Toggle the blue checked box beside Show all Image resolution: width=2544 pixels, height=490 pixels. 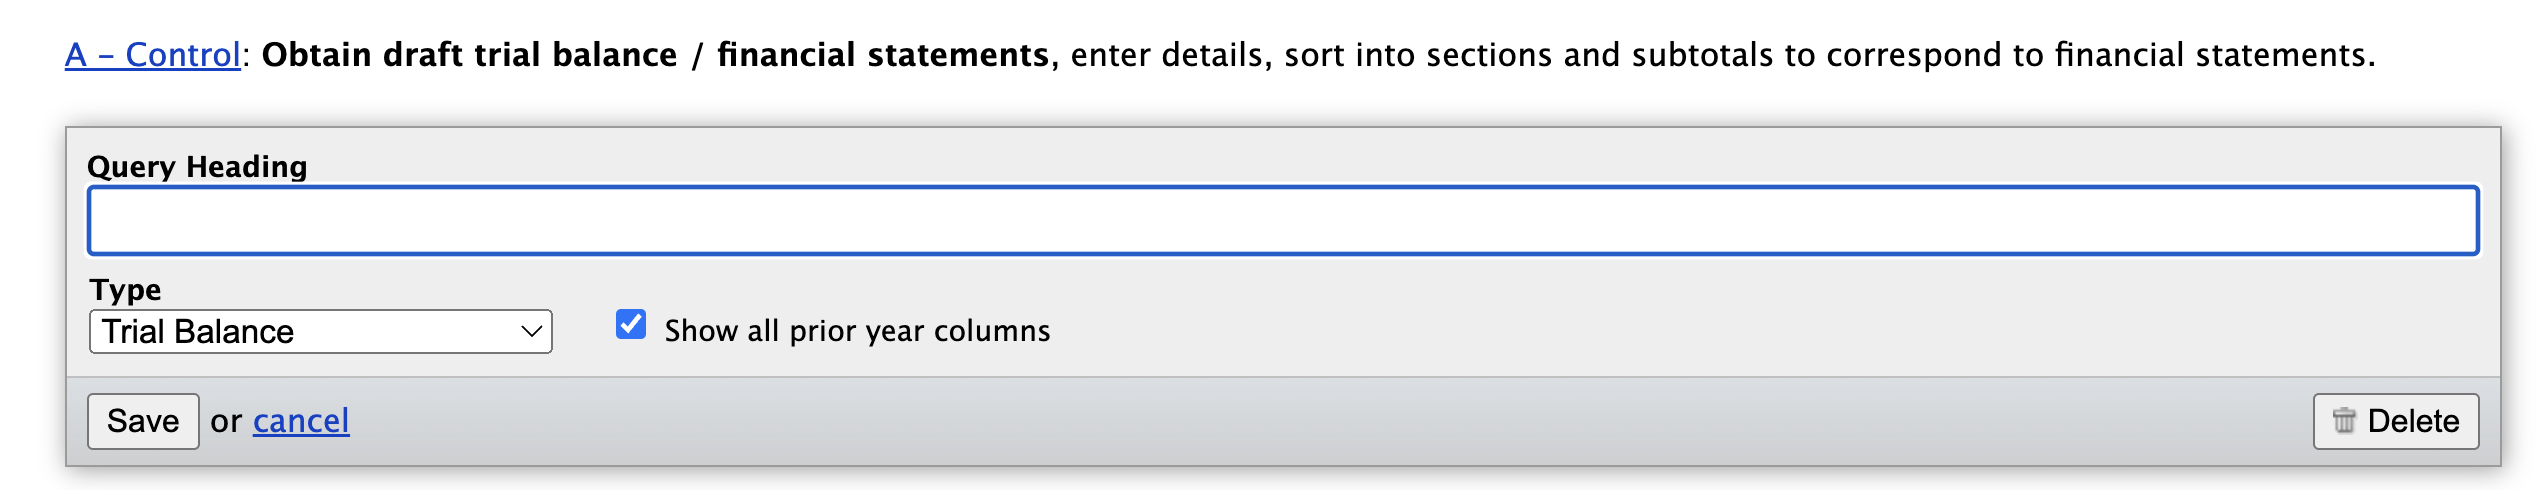click(x=631, y=324)
